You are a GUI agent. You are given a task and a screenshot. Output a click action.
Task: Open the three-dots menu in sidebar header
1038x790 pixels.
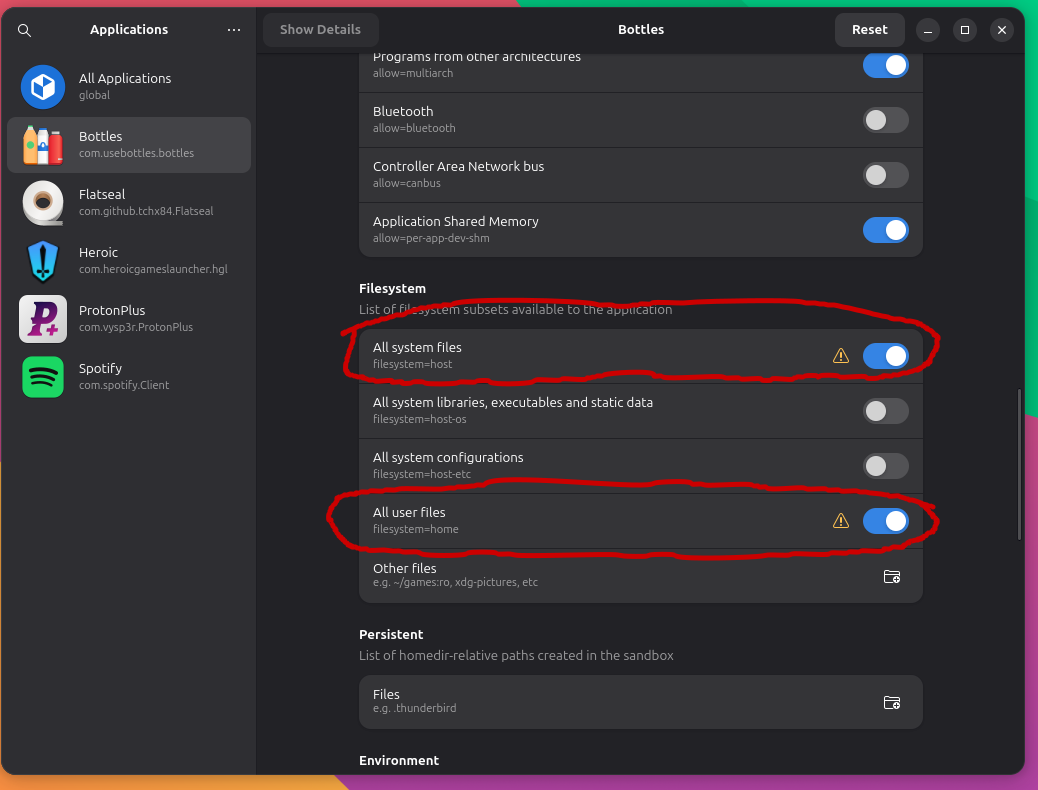234,30
